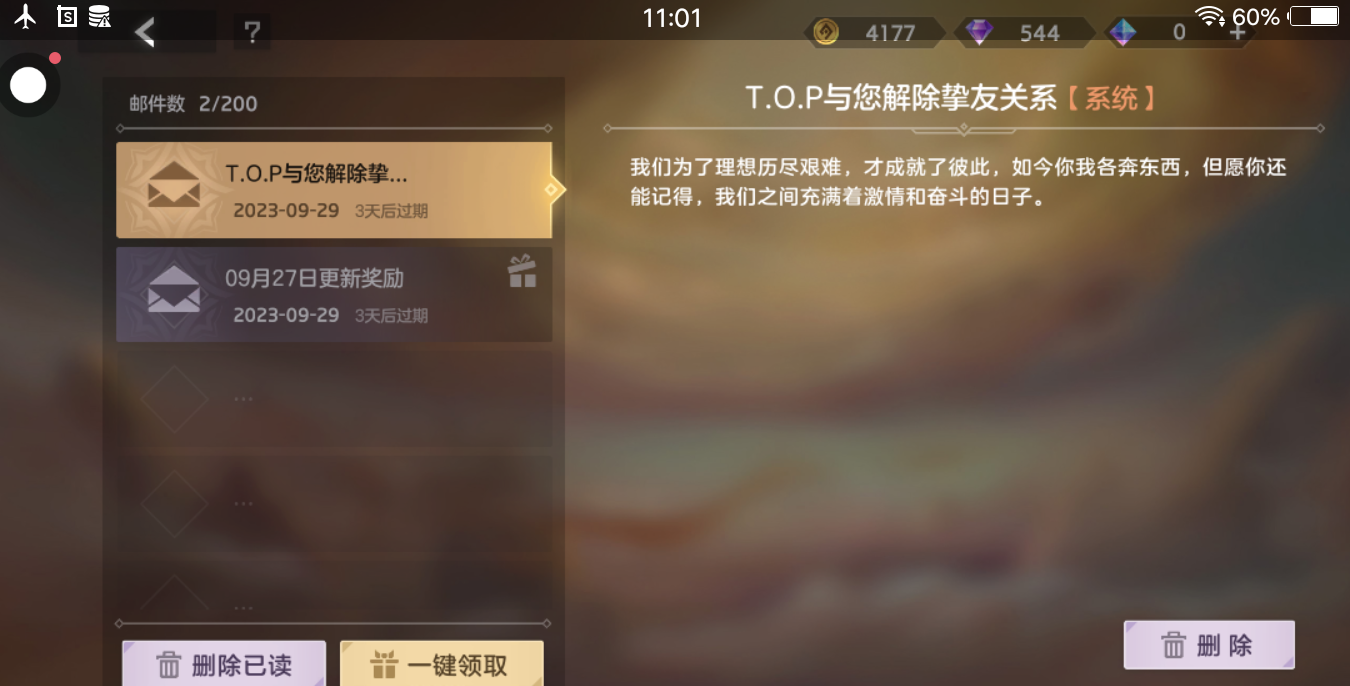1350x686 pixels.
Task: Tap the white floating record circle
Action: point(28,86)
